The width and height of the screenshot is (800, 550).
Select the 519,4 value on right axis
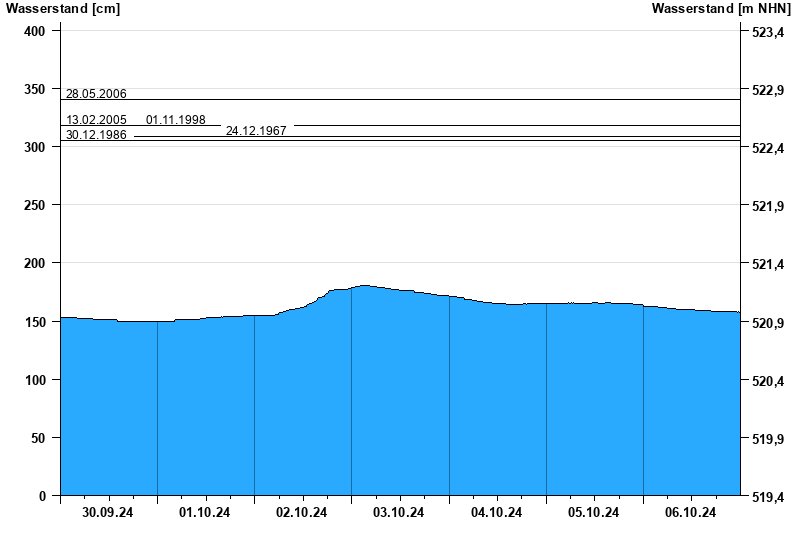click(767, 497)
